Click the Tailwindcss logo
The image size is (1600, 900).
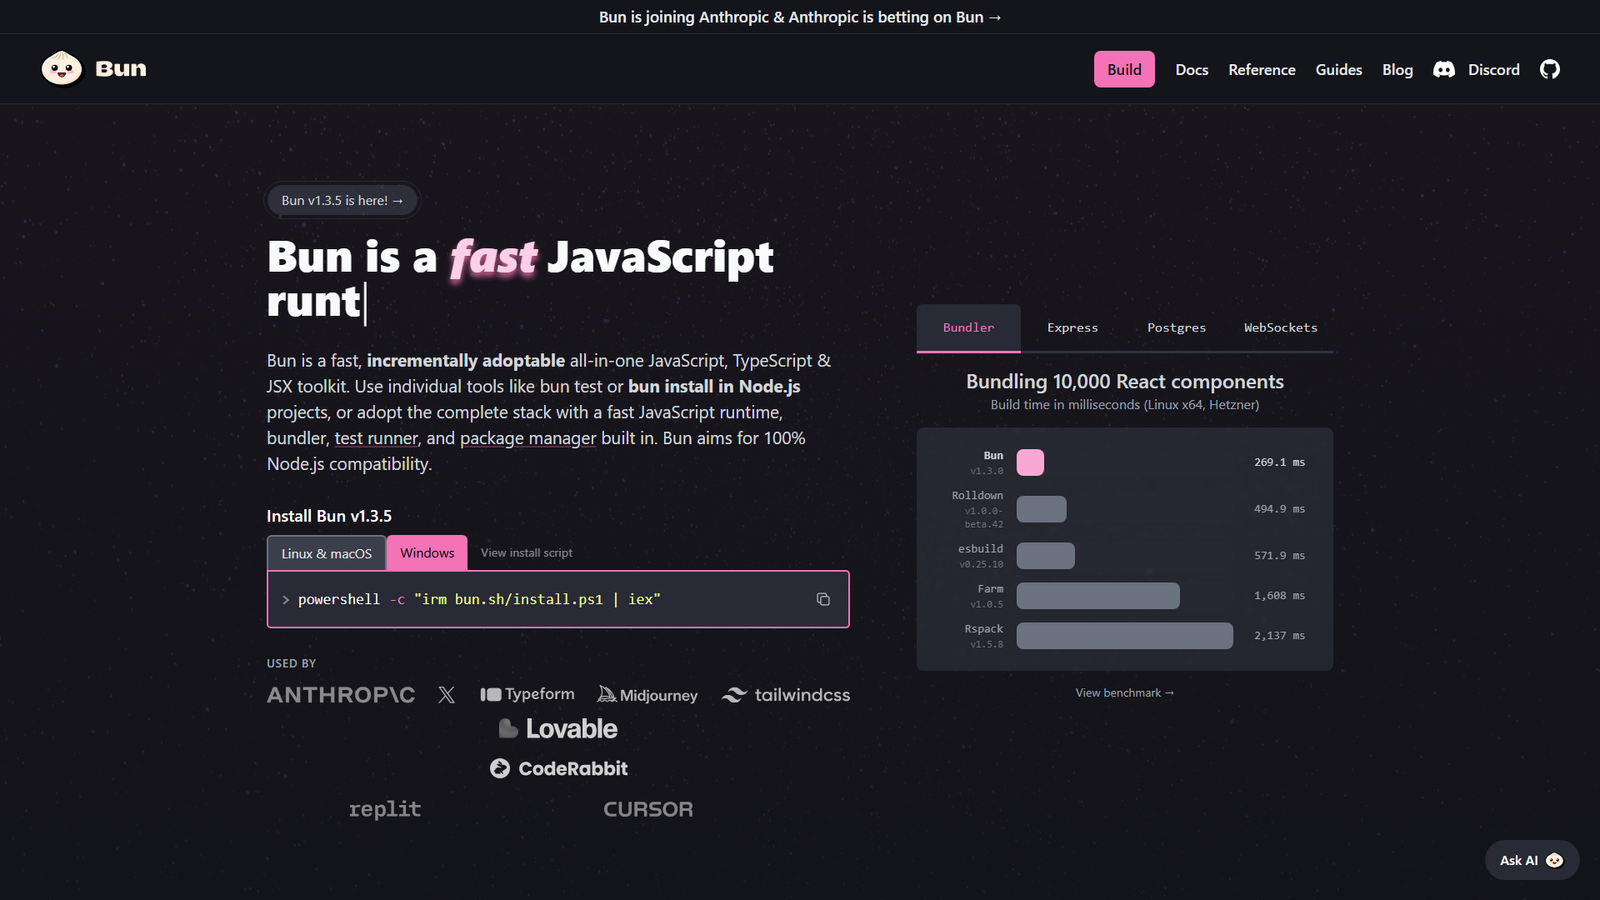(786, 695)
